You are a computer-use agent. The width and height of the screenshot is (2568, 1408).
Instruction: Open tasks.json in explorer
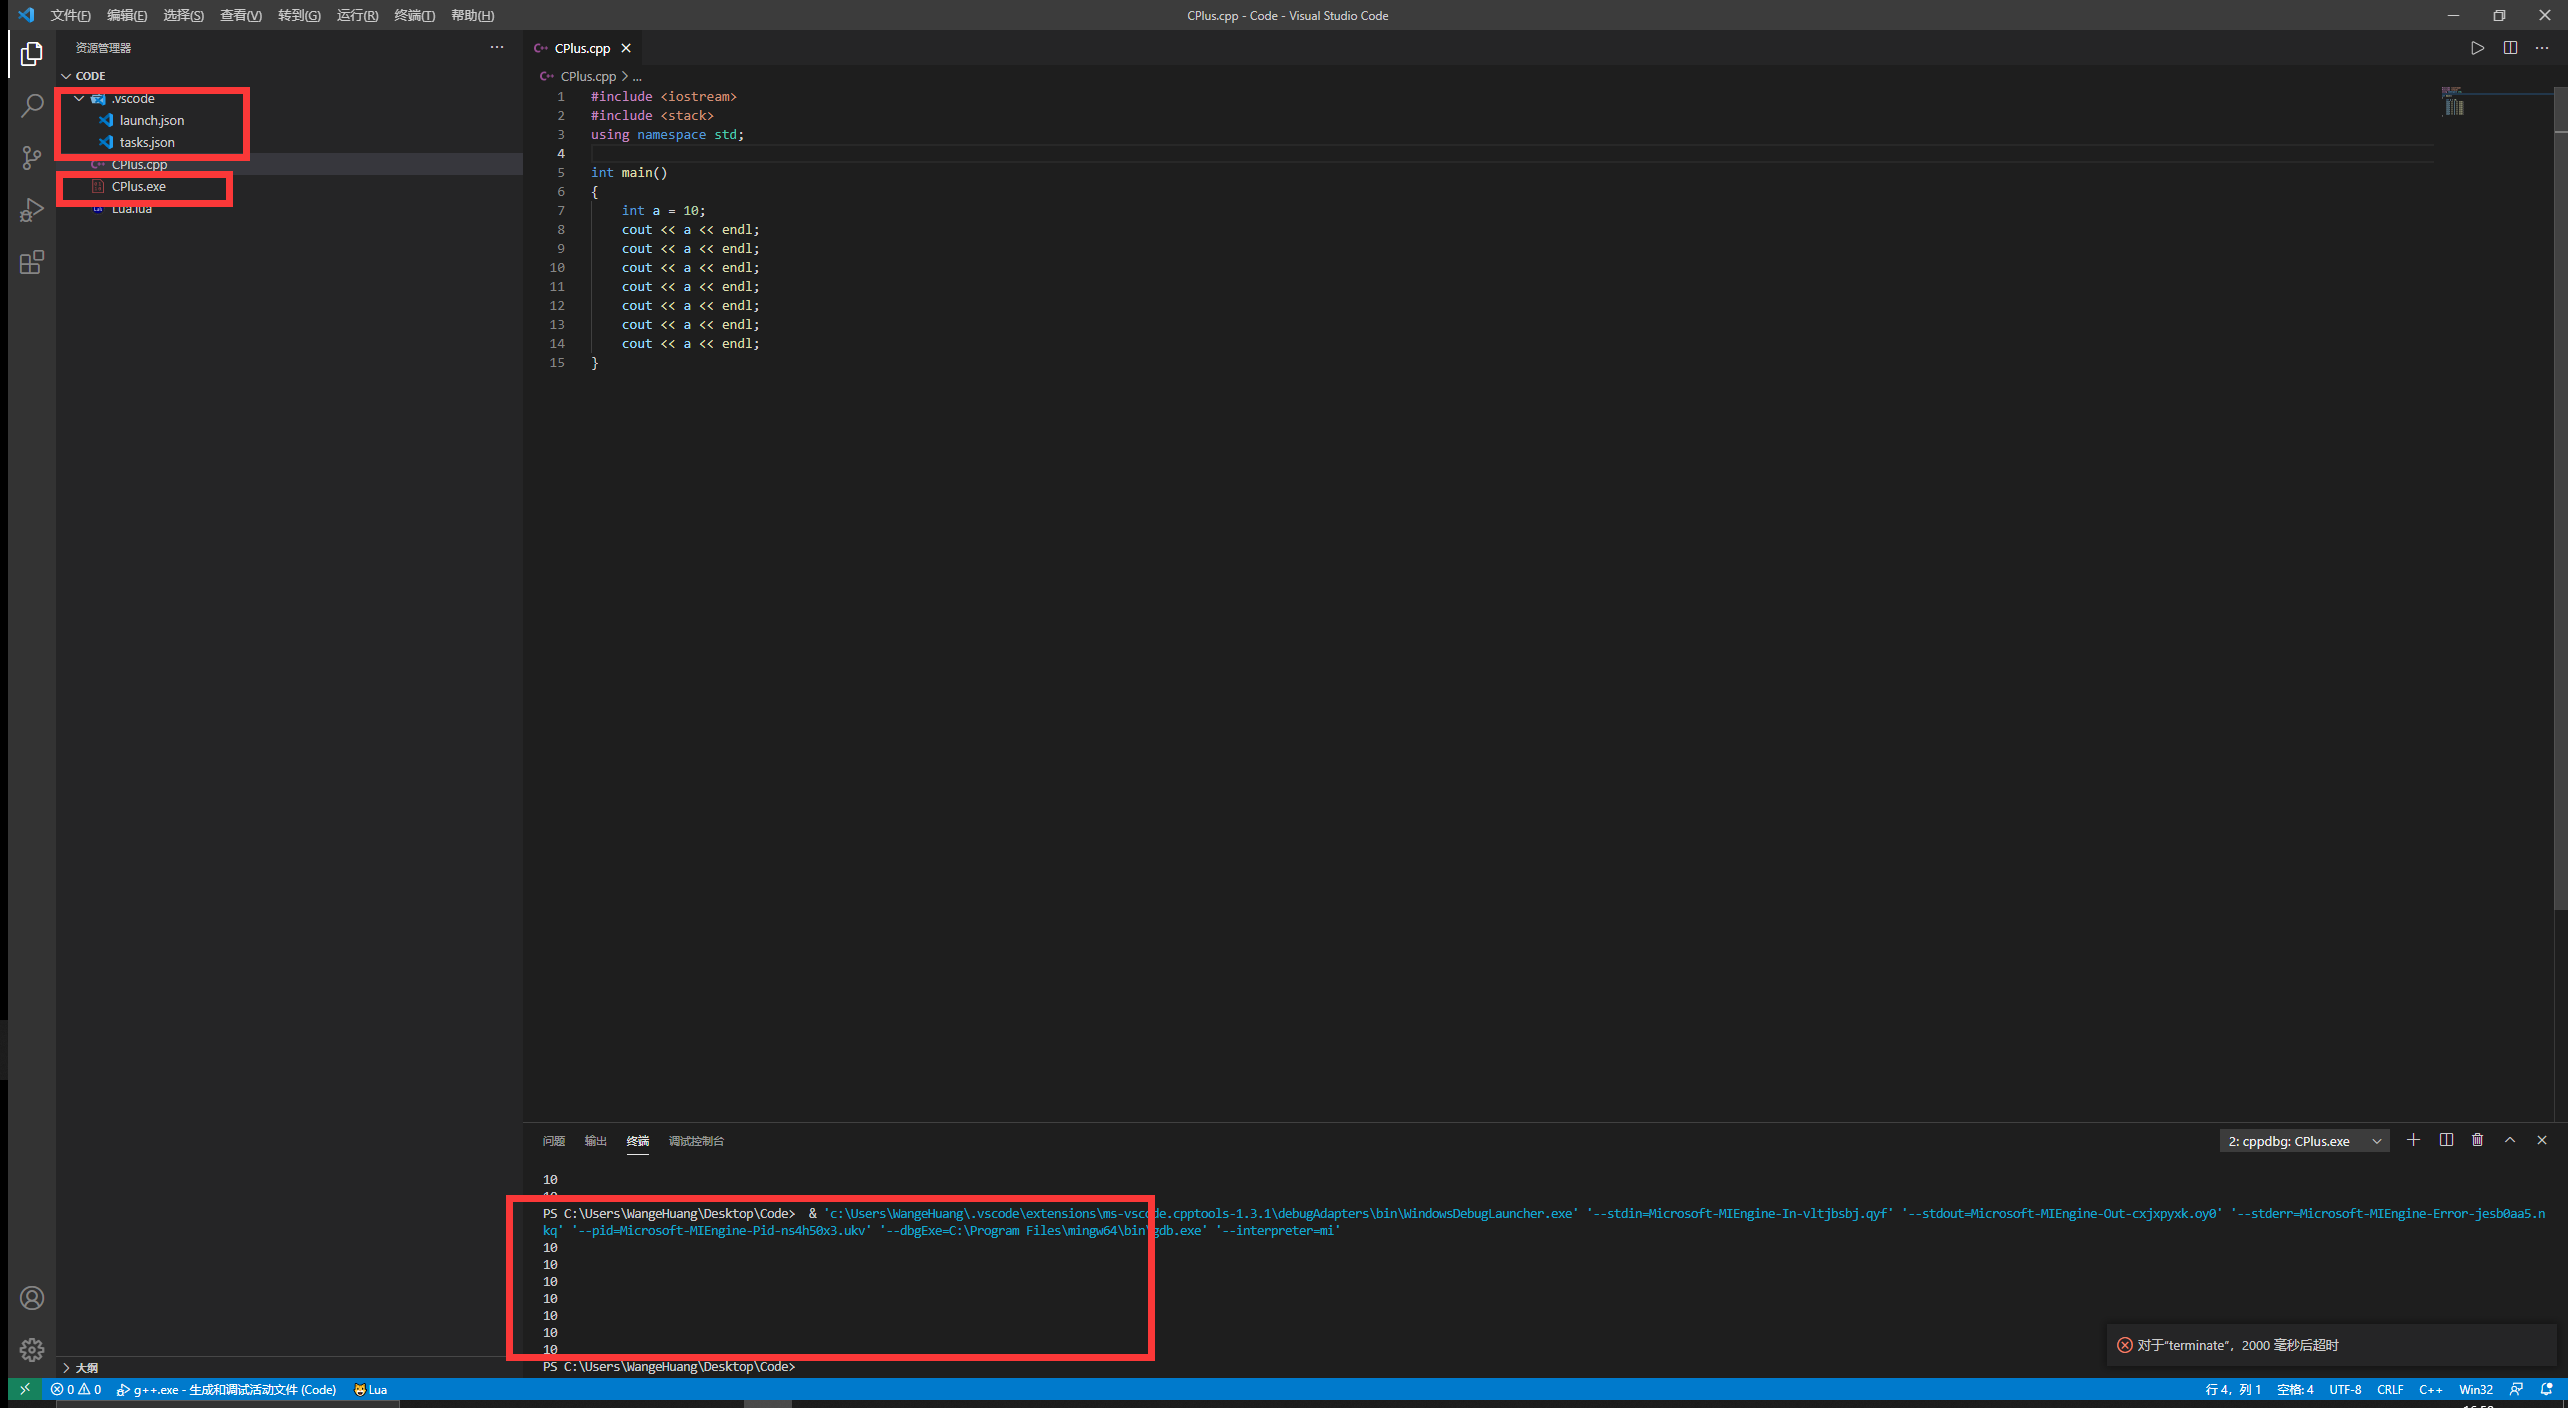147,142
